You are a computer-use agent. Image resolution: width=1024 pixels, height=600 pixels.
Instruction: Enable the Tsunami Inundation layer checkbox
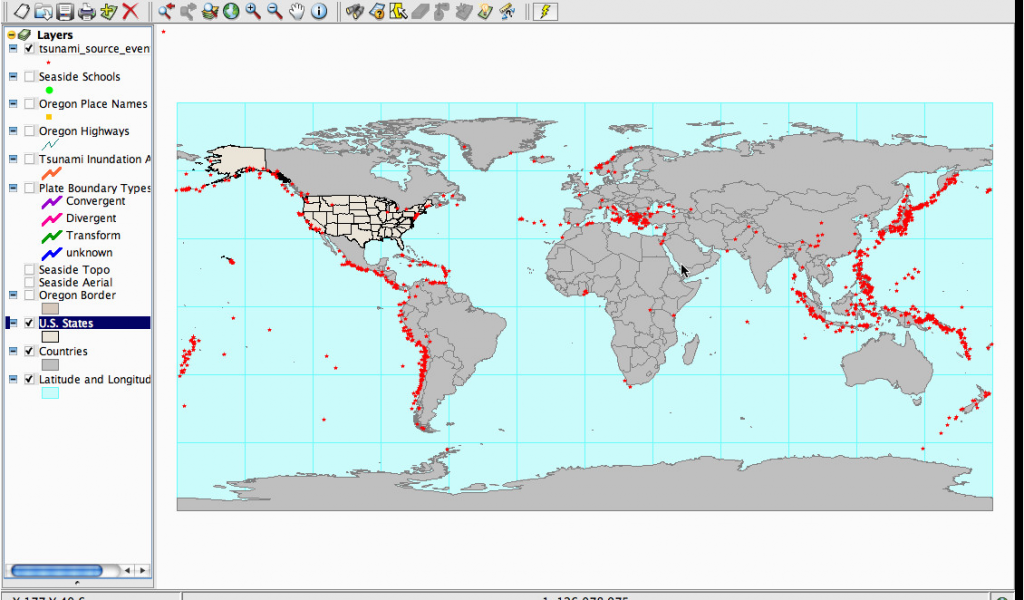pos(29,159)
